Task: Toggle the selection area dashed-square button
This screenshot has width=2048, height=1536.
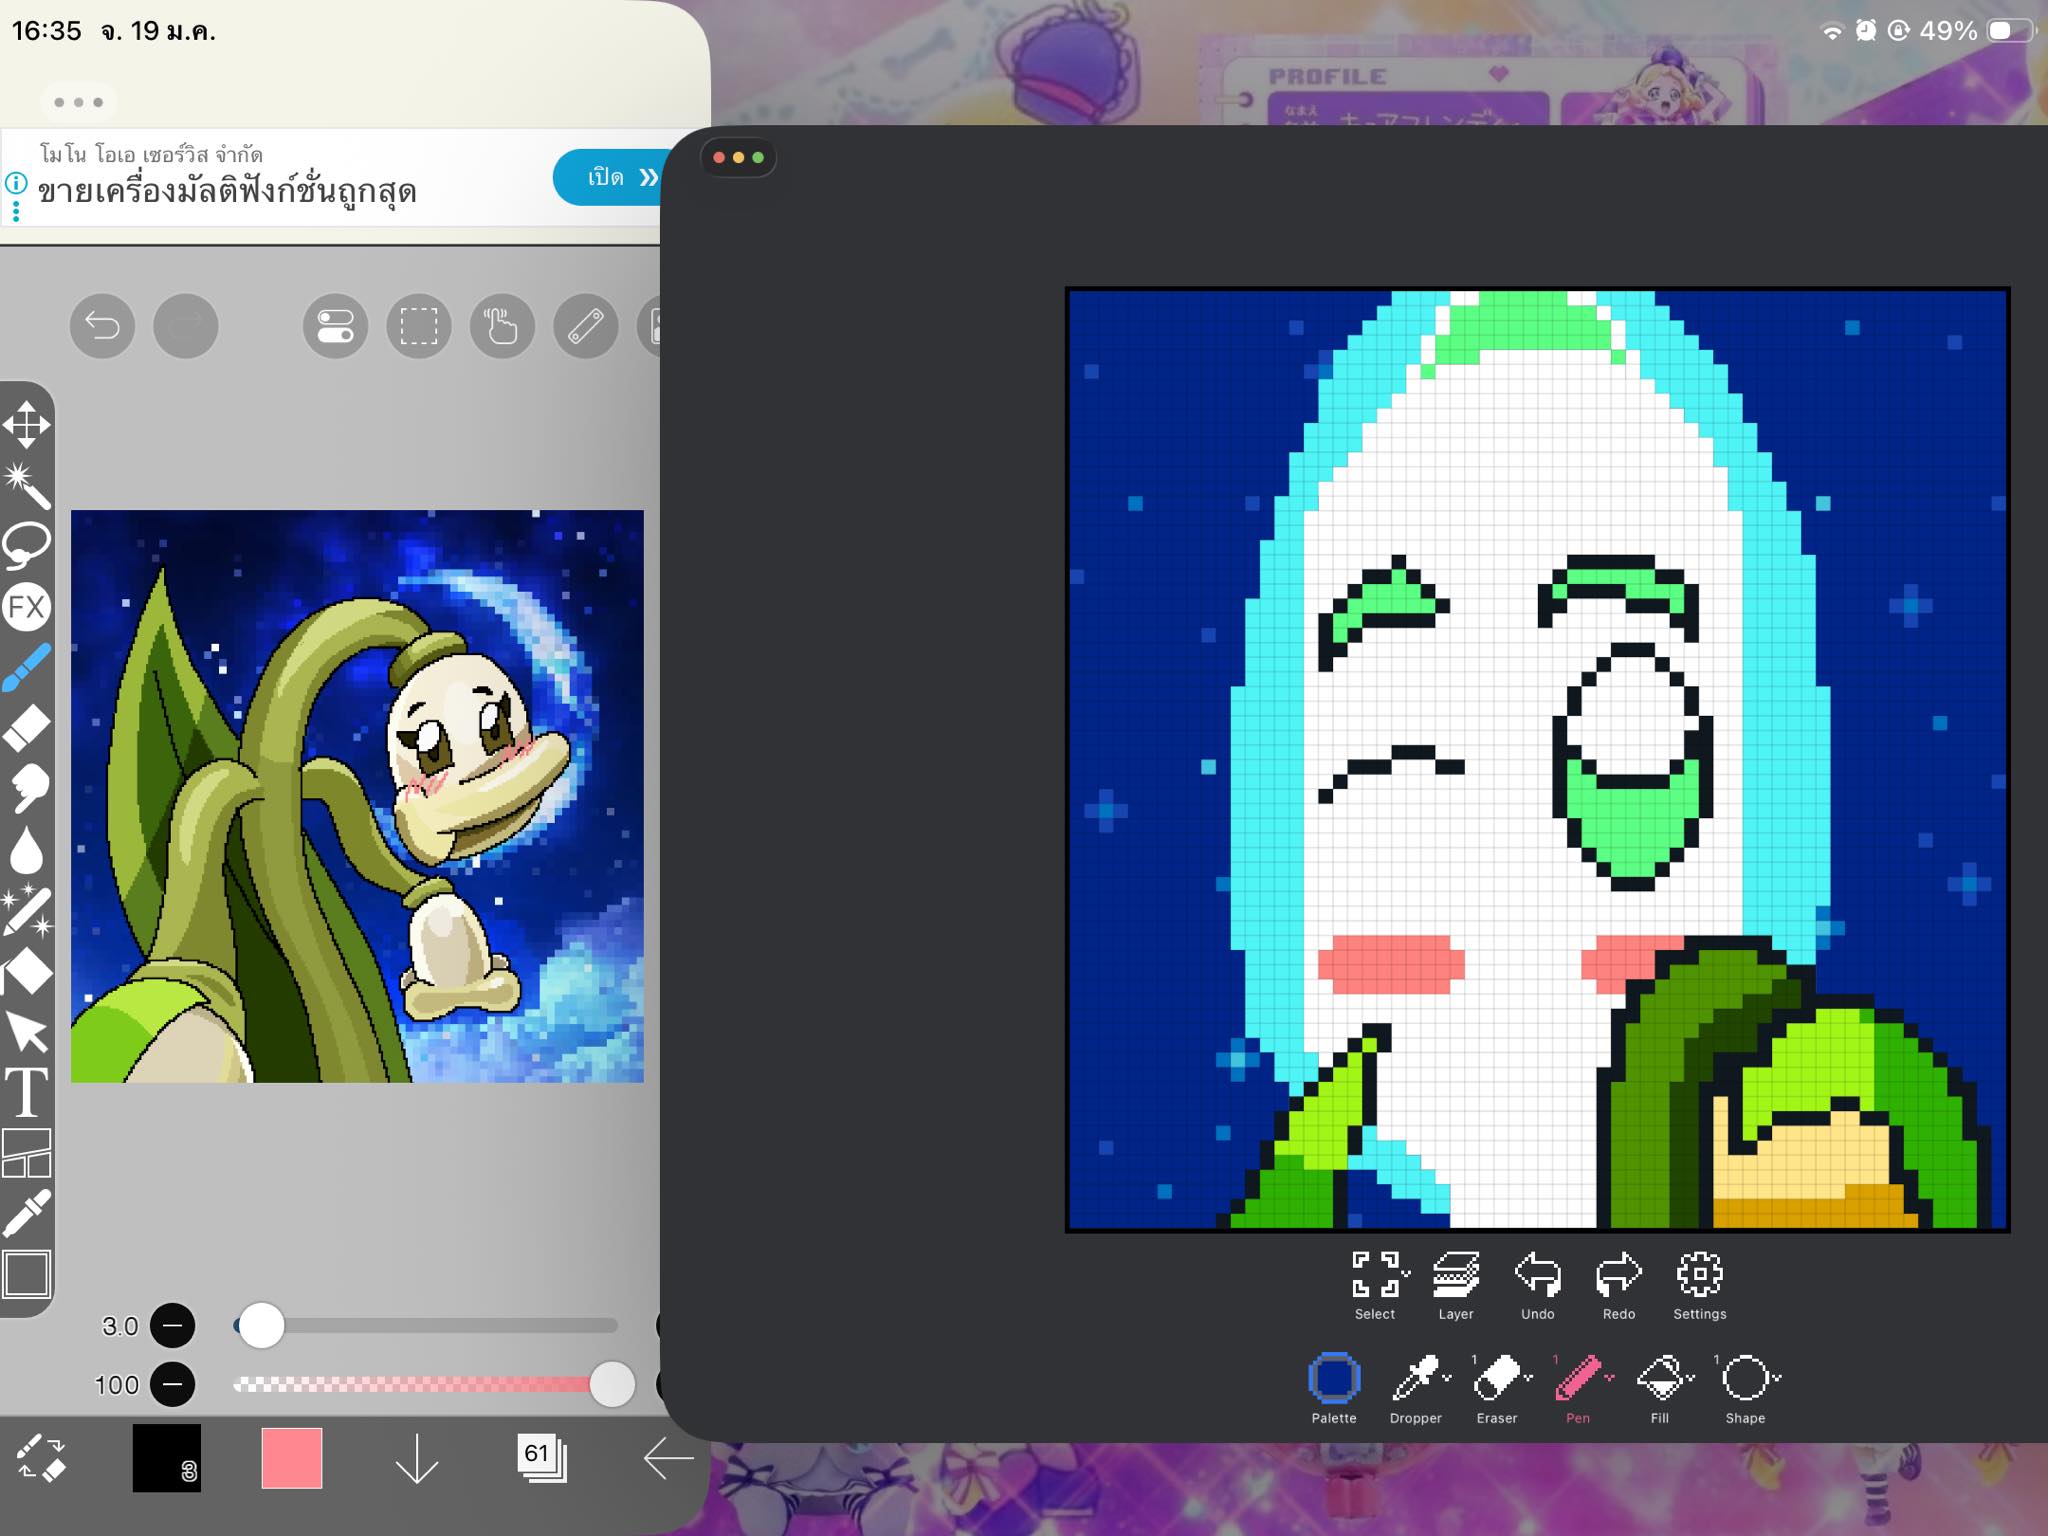Action: (x=418, y=326)
